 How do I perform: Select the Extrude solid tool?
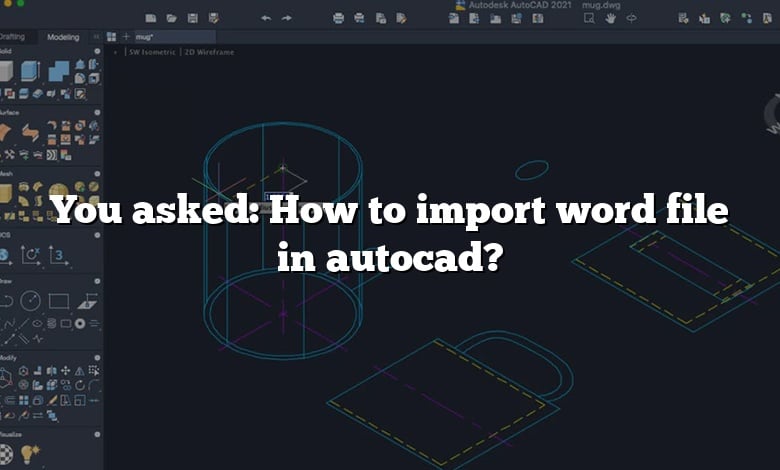(30, 71)
